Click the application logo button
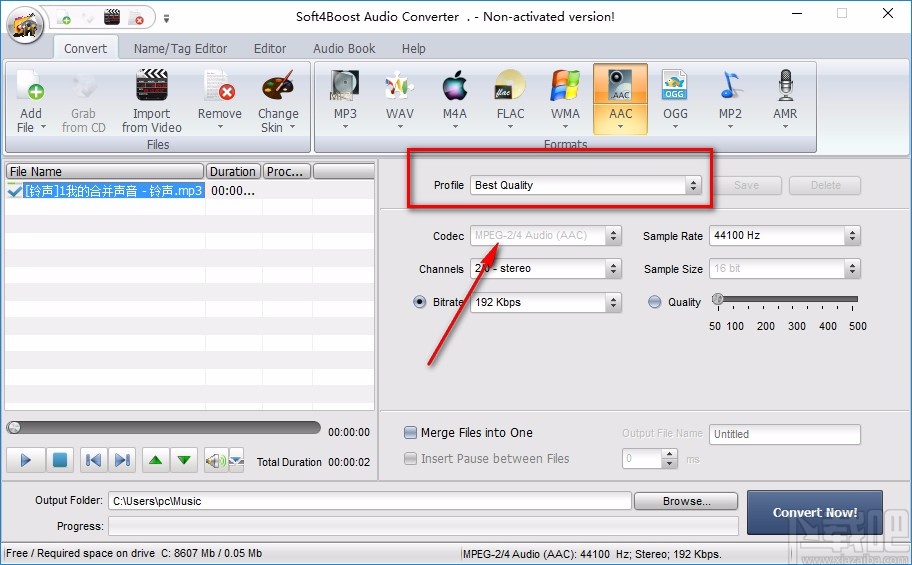The image size is (912, 565). [x=24, y=25]
